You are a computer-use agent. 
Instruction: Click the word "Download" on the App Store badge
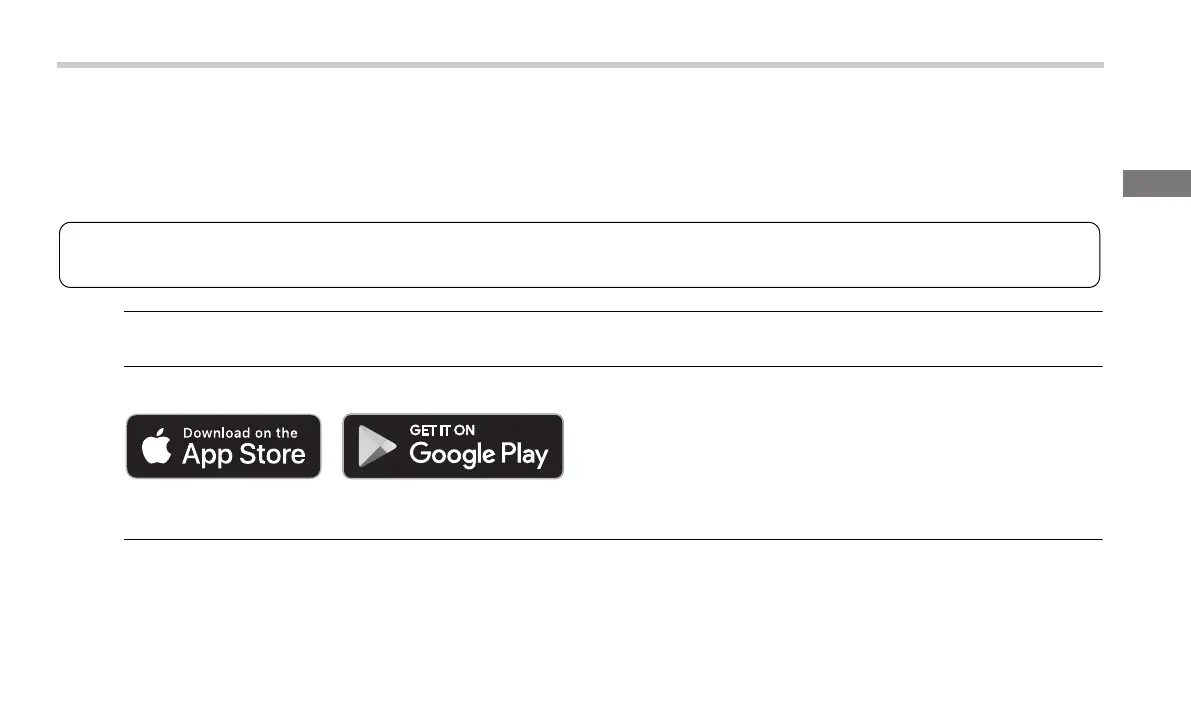[x=216, y=433]
